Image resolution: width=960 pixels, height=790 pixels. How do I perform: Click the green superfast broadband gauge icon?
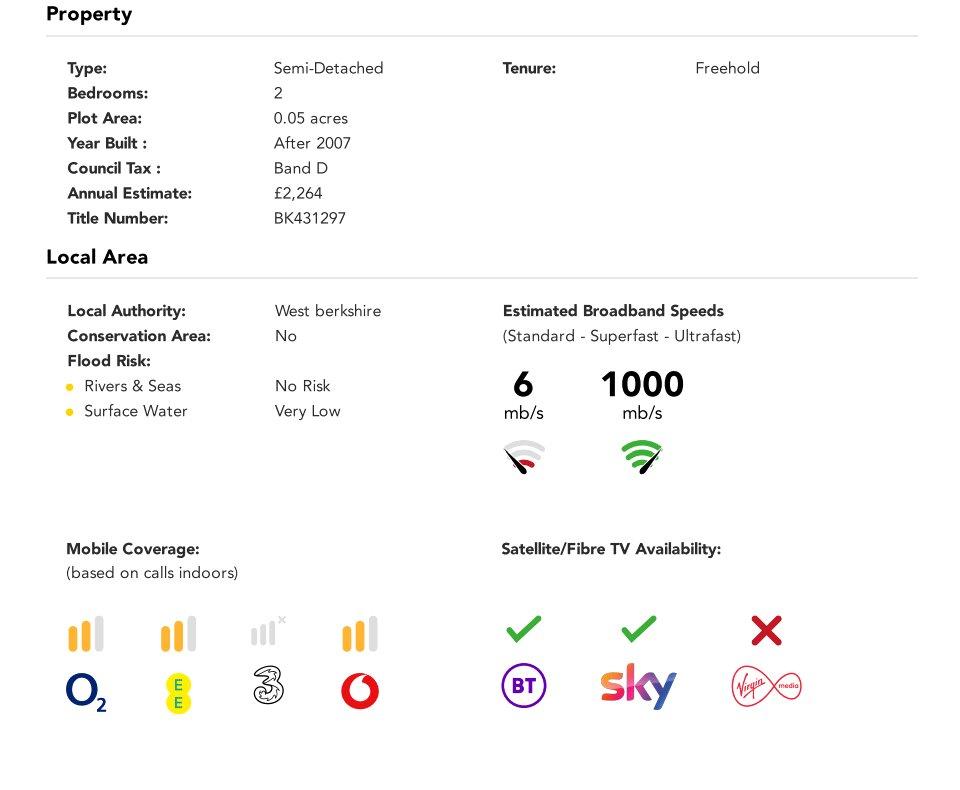tap(642, 456)
